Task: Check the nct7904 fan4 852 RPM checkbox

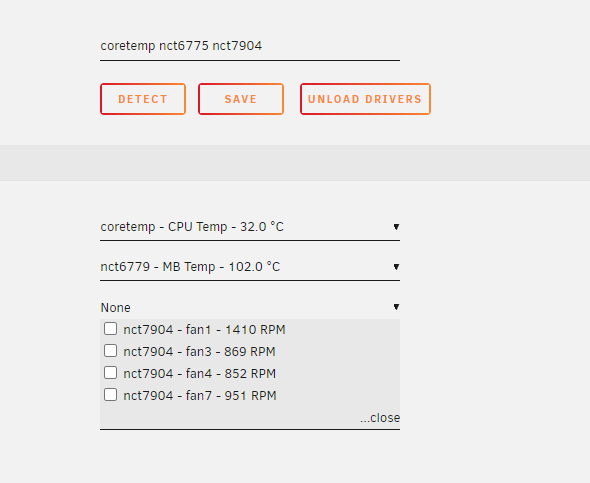Action: point(110,373)
